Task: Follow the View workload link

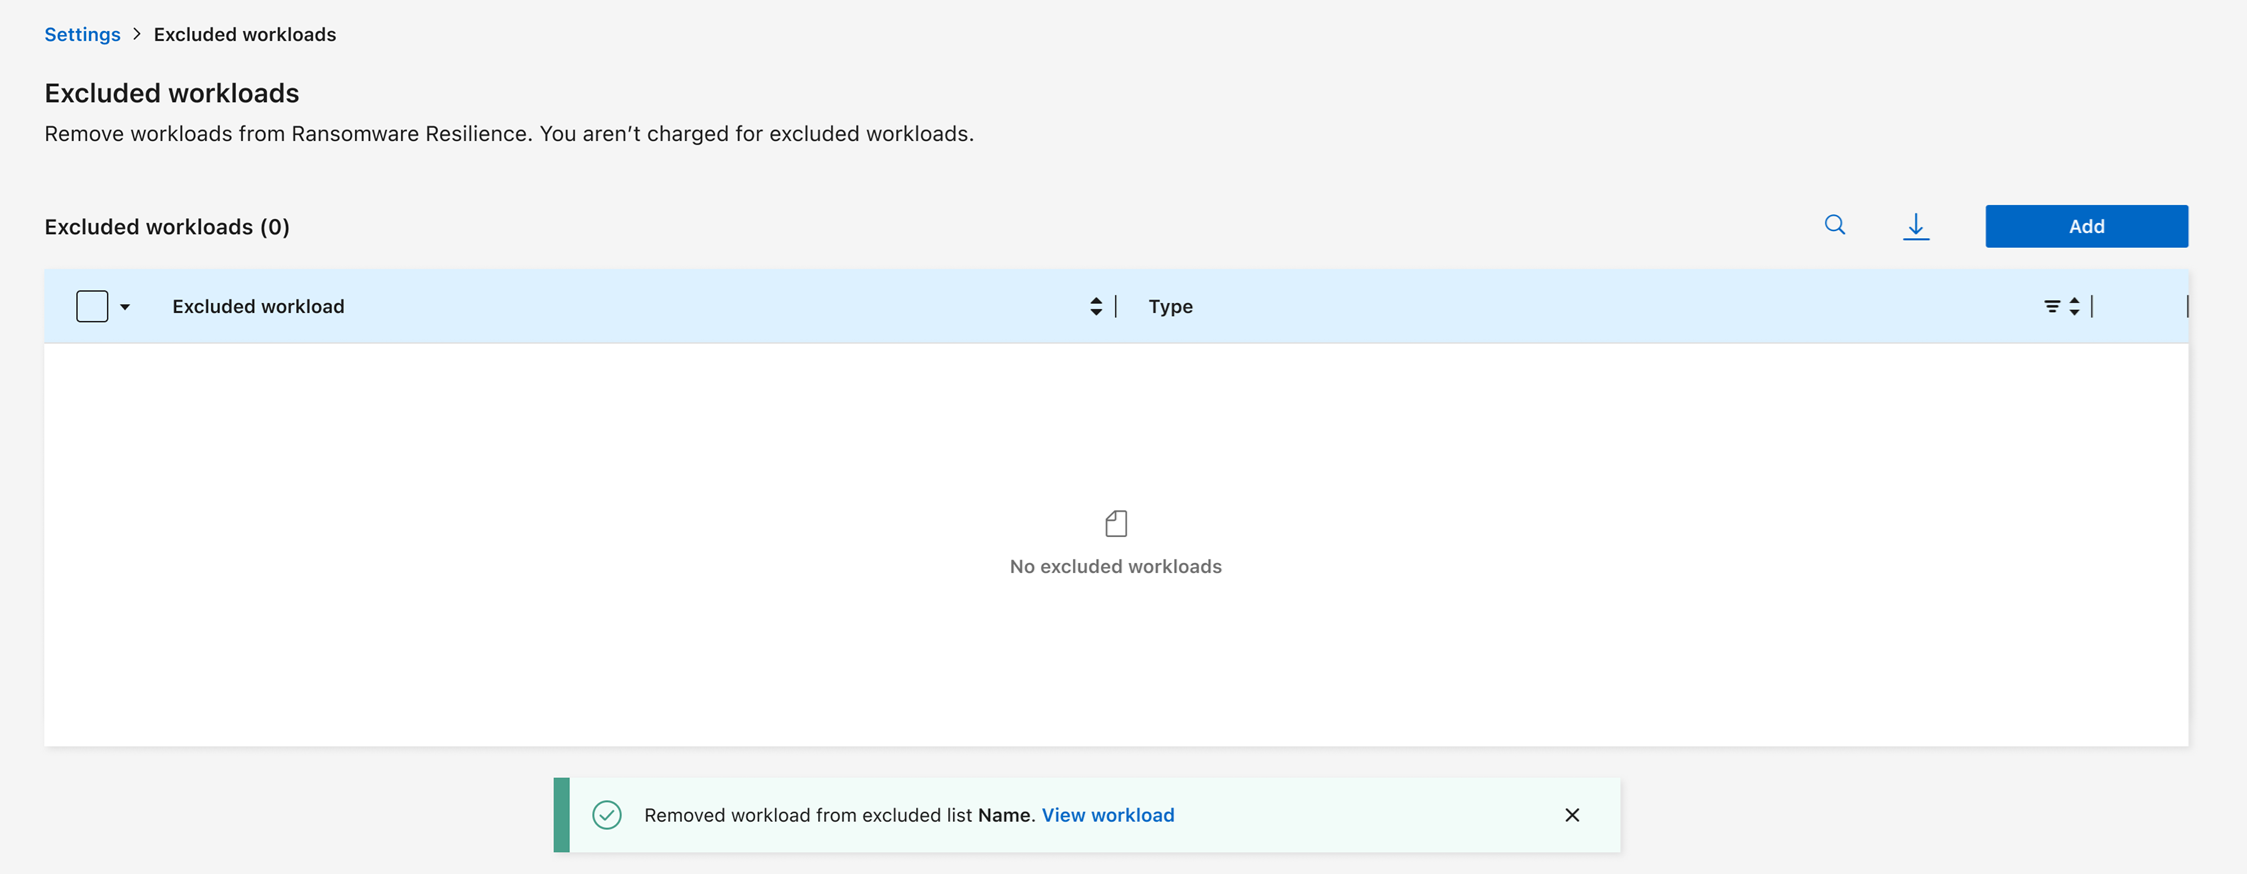Action: (x=1108, y=815)
